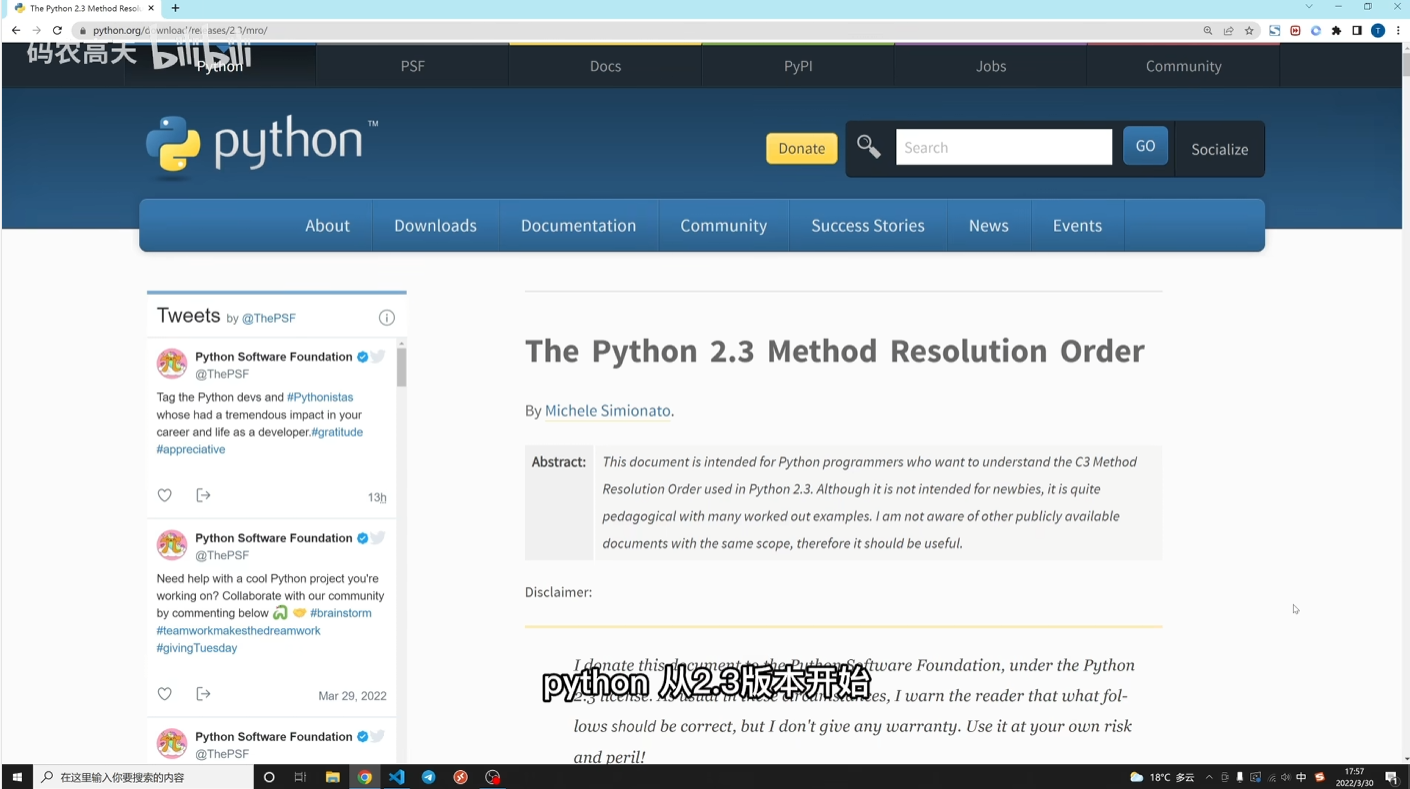Open Michele Simionato author link
Screen dimensions: 1410x789
pos(608,410)
